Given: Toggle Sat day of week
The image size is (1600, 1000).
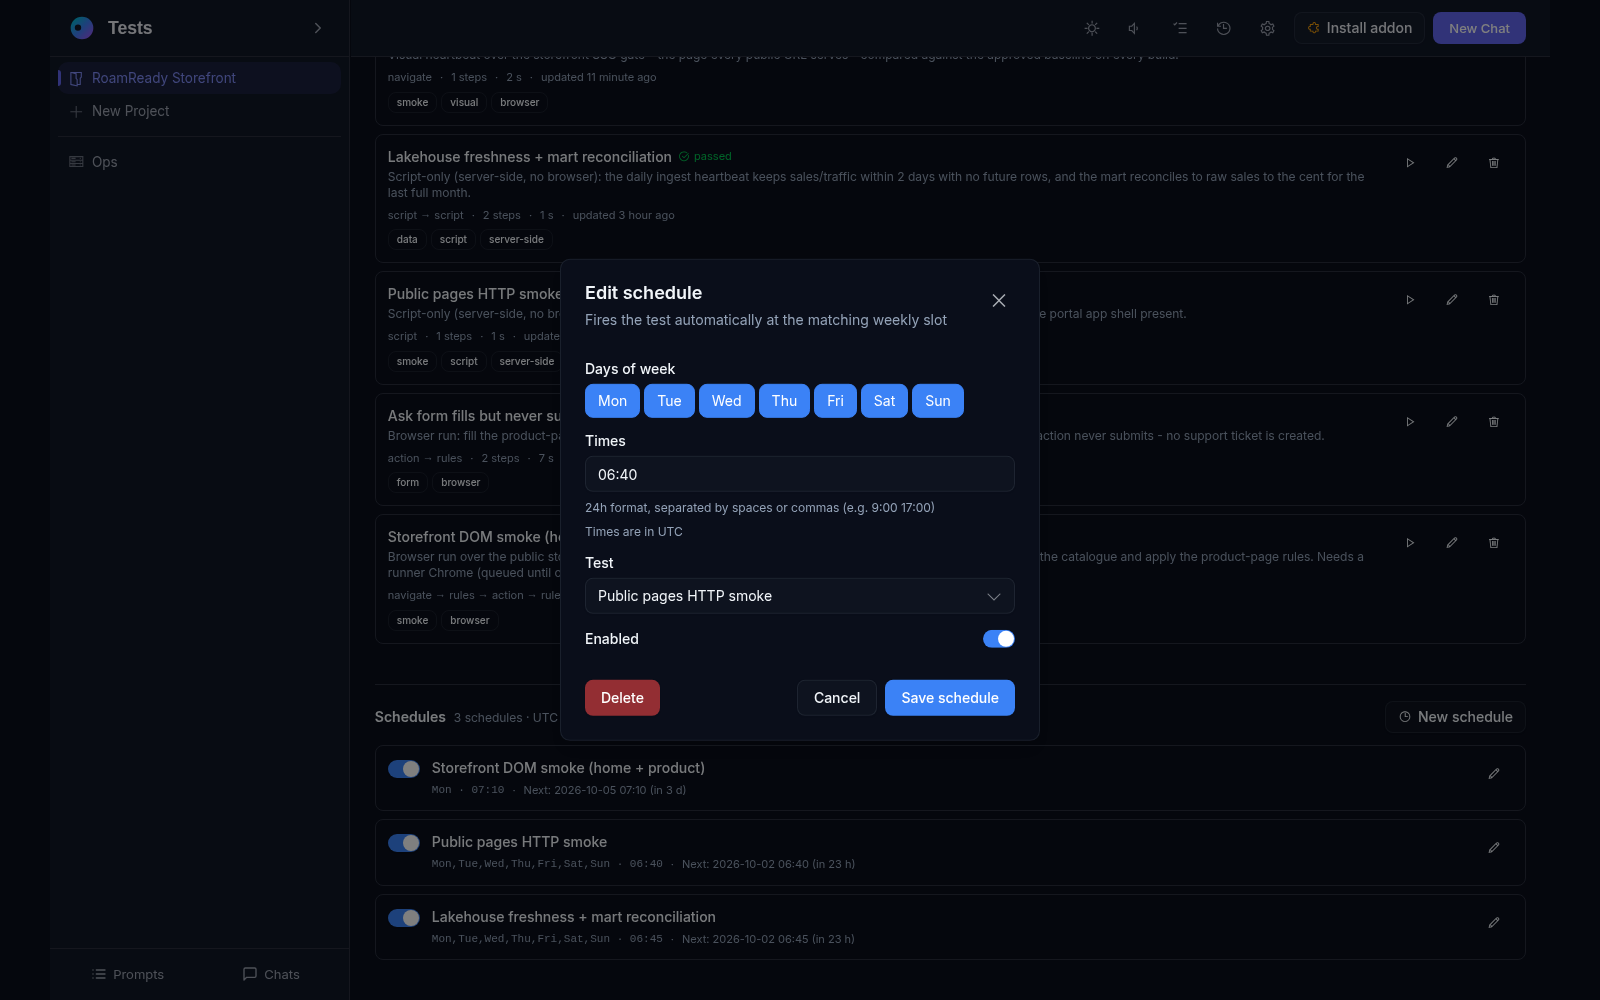Looking at the screenshot, I should (884, 401).
